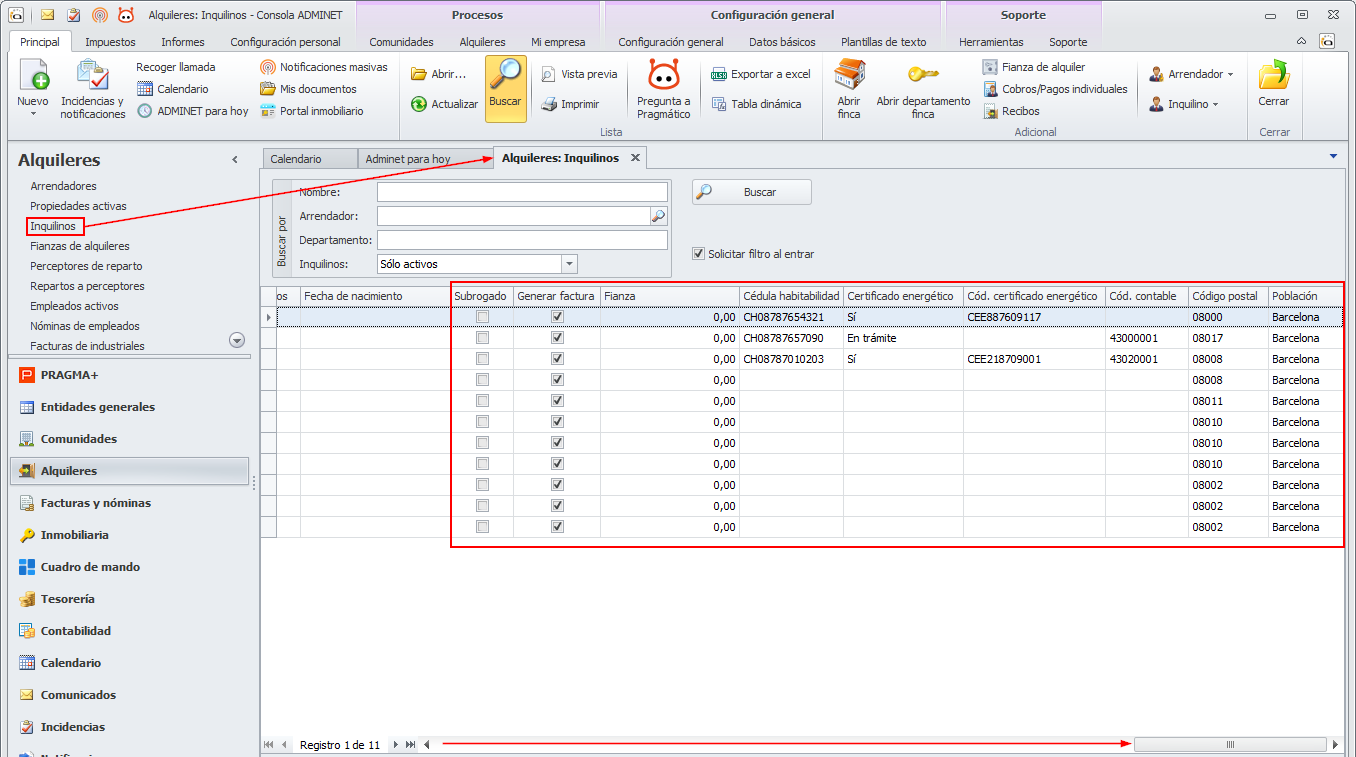Open Fianzas de alquileres link in sidebar
Image resolution: width=1356 pixels, height=757 pixels.
click(80, 246)
